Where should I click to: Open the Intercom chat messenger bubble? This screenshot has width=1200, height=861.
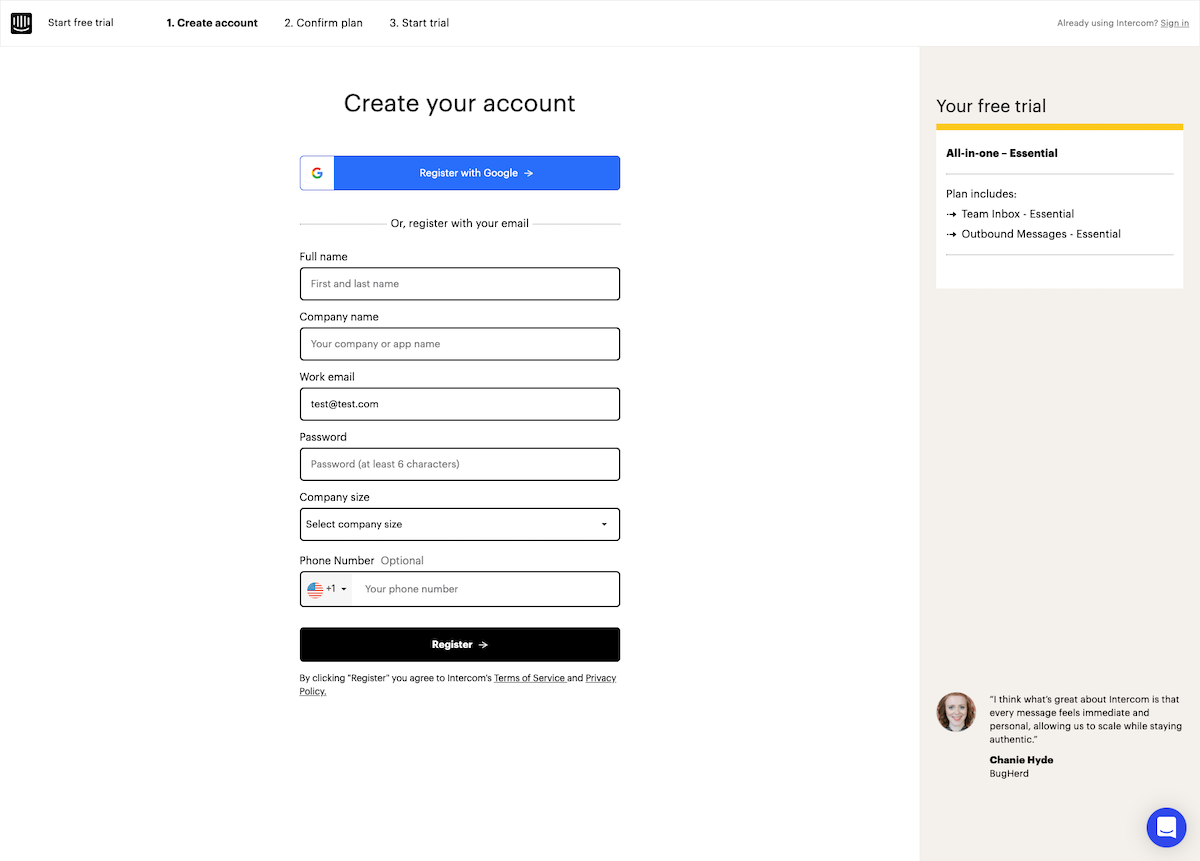[1165, 827]
